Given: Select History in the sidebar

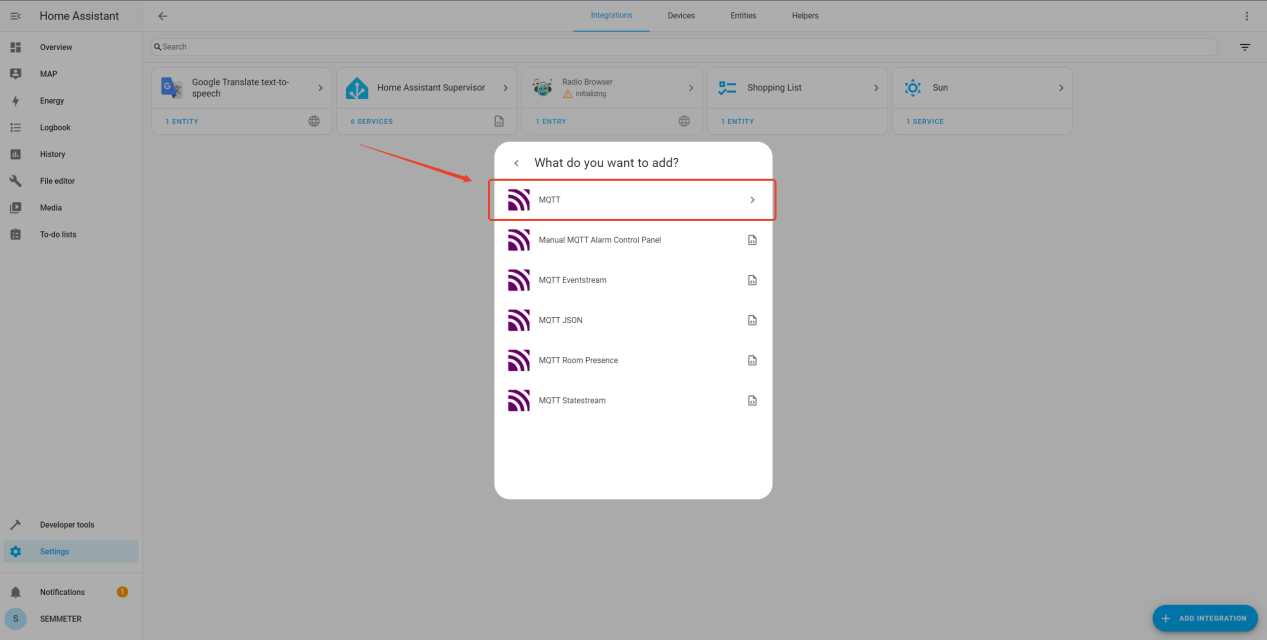Looking at the screenshot, I should point(71,154).
